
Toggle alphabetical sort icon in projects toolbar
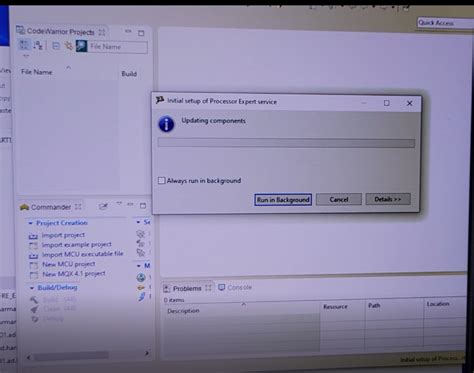pyautogui.click(x=38, y=45)
